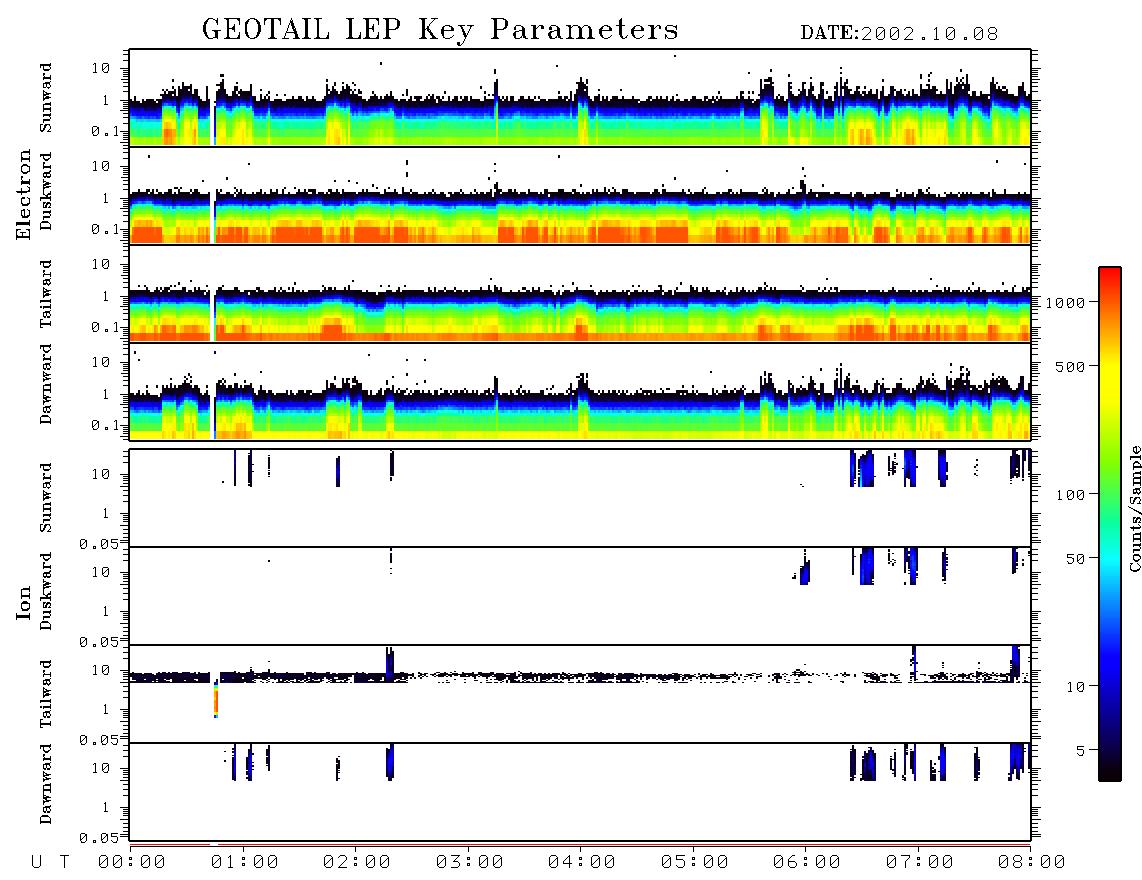Click the Electron 'Sunward' panel label
This screenshot has height=880, width=1142.
(x=46, y=98)
